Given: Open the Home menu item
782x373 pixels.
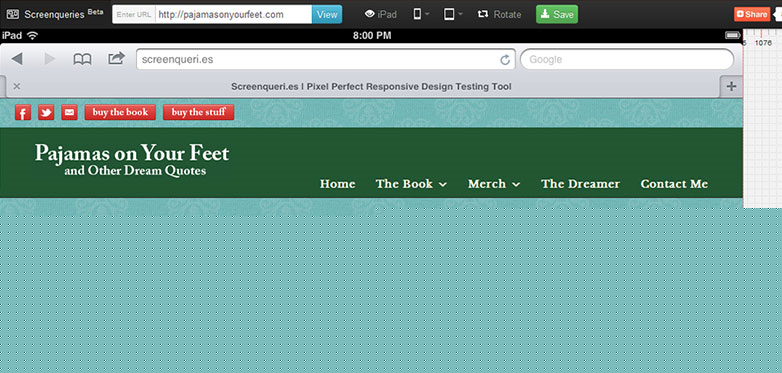Looking at the screenshot, I should coord(338,184).
